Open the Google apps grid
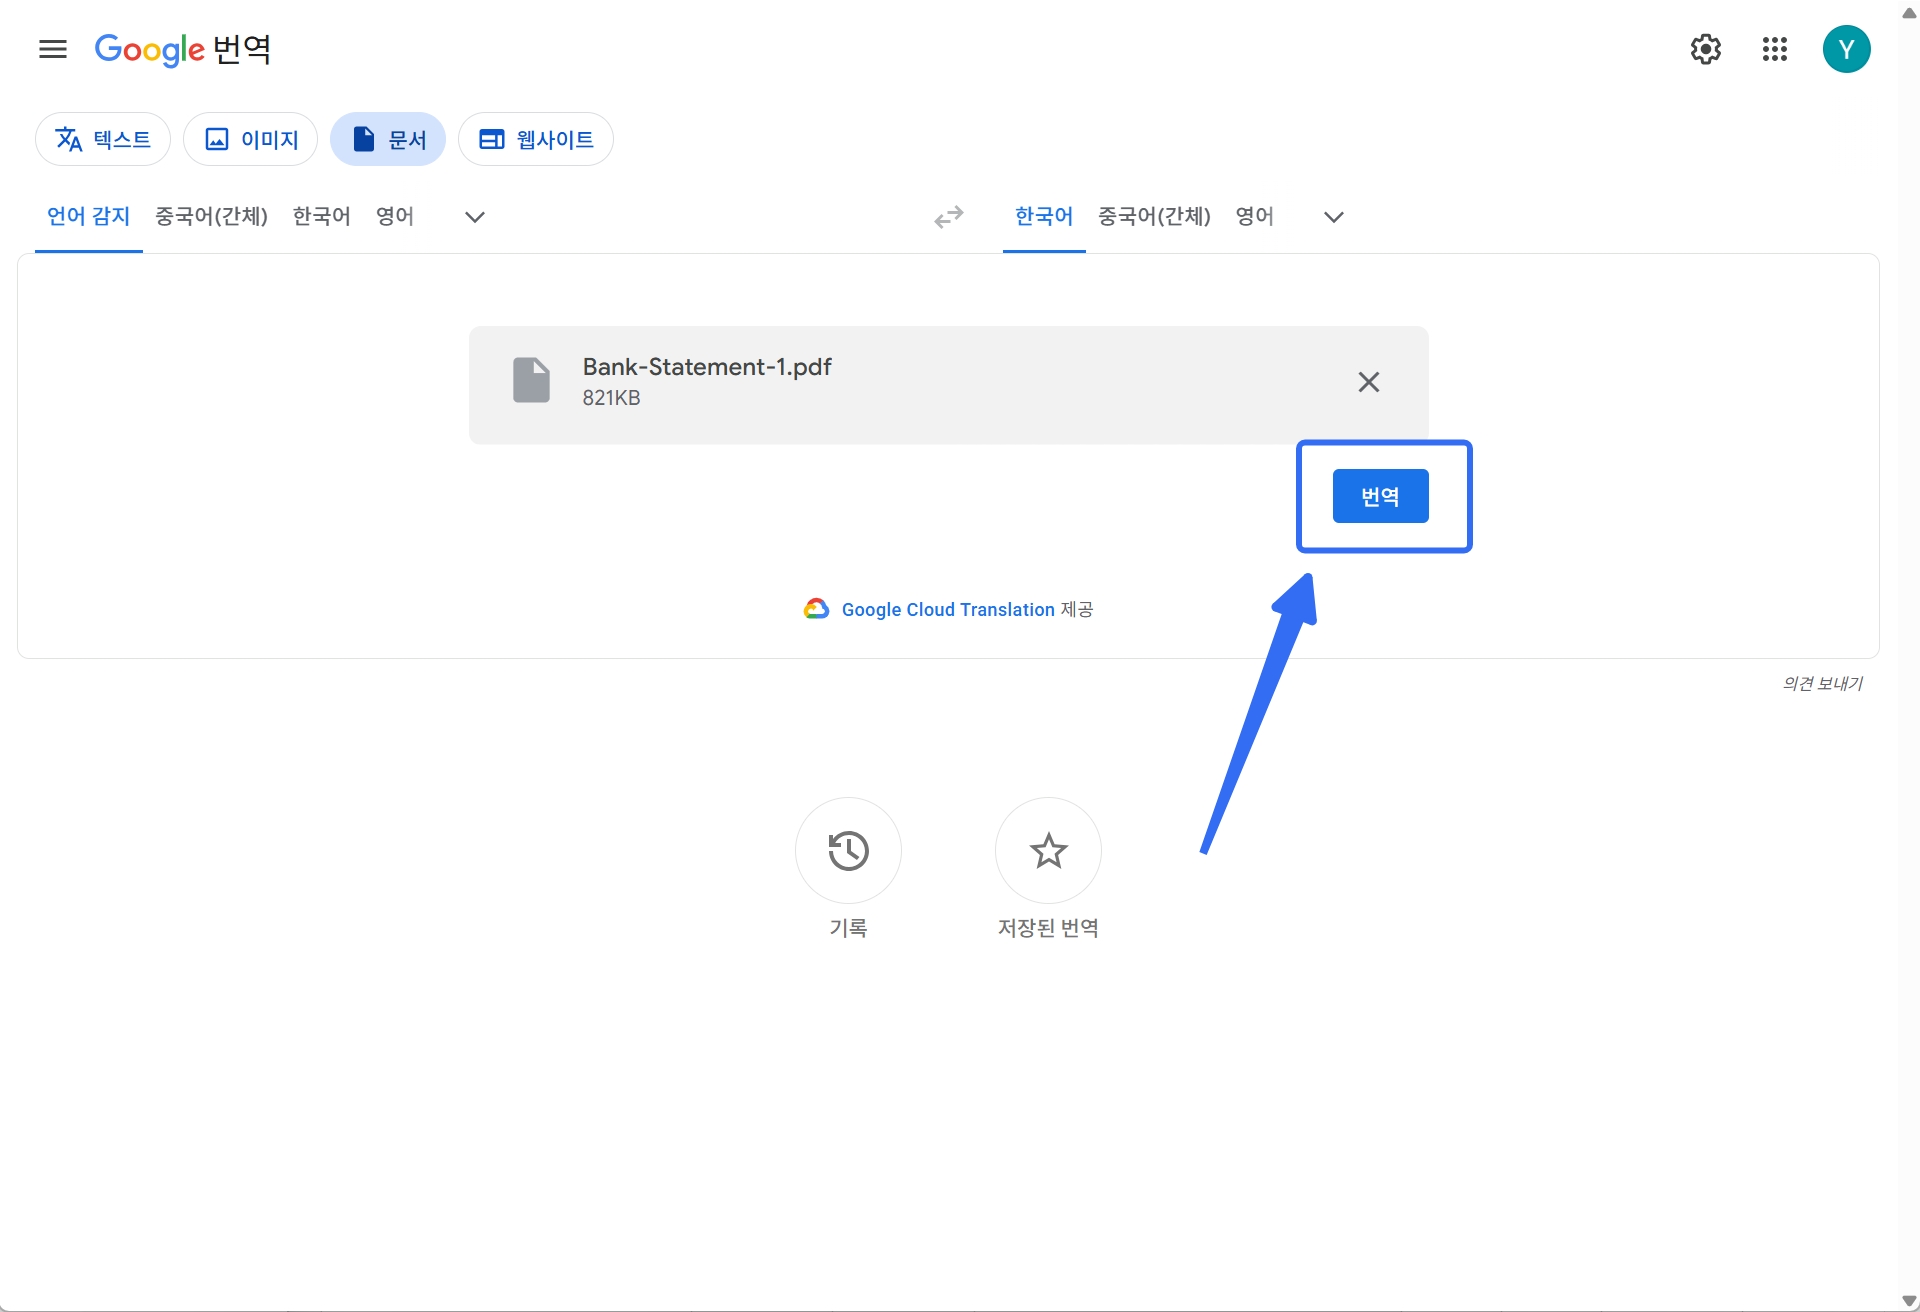This screenshot has width=1920, height=1312. 1775,49
